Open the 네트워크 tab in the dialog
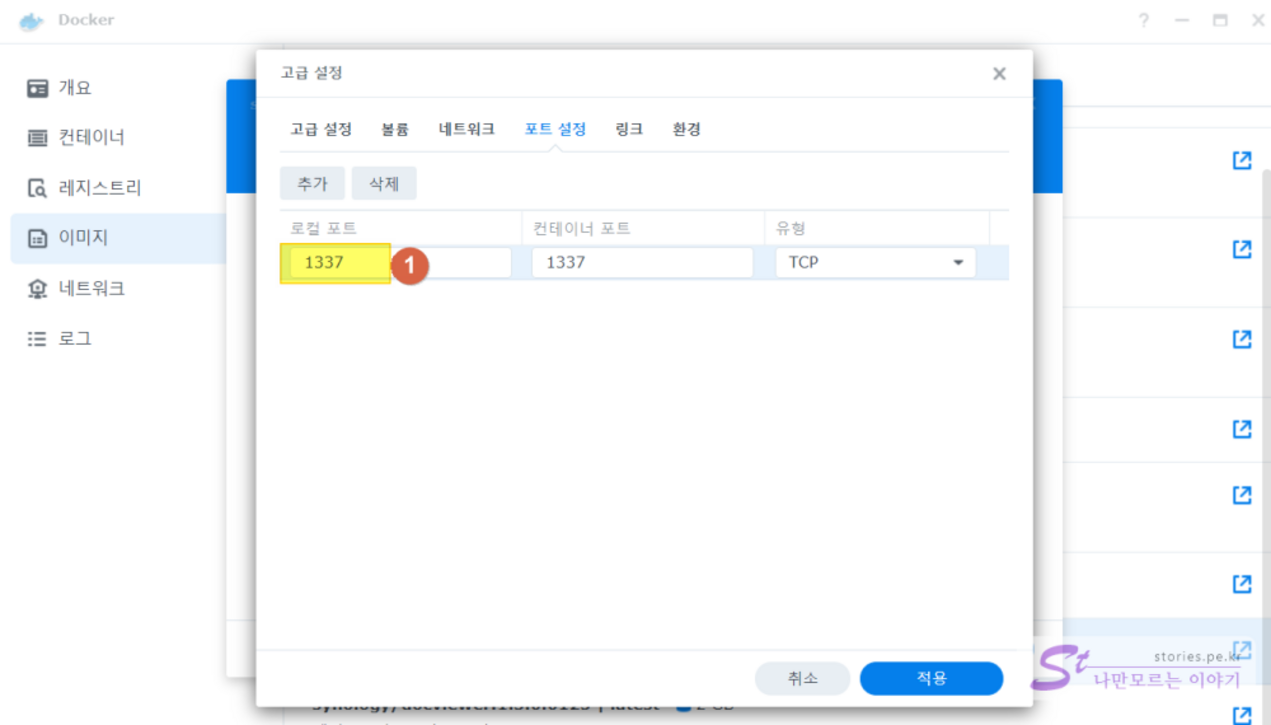 (x=466, y=129)
